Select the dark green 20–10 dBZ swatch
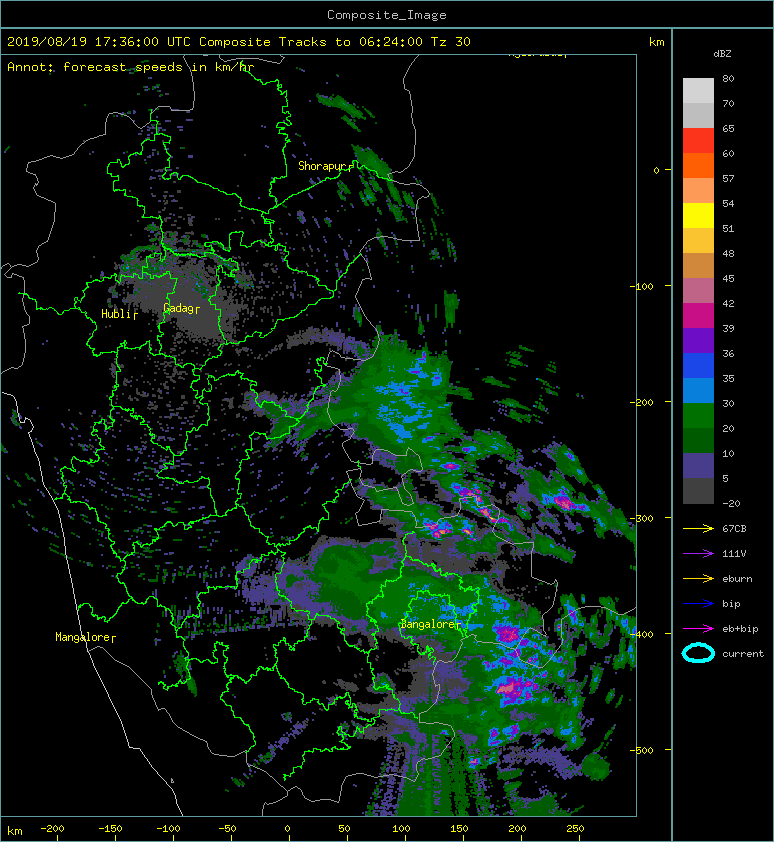Screen dimensions: 774x842 (698, 440)
